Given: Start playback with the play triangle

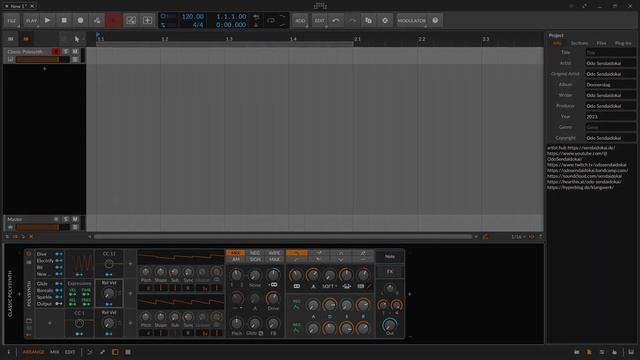Looking at the screenshot, I should tap(47, 20).
